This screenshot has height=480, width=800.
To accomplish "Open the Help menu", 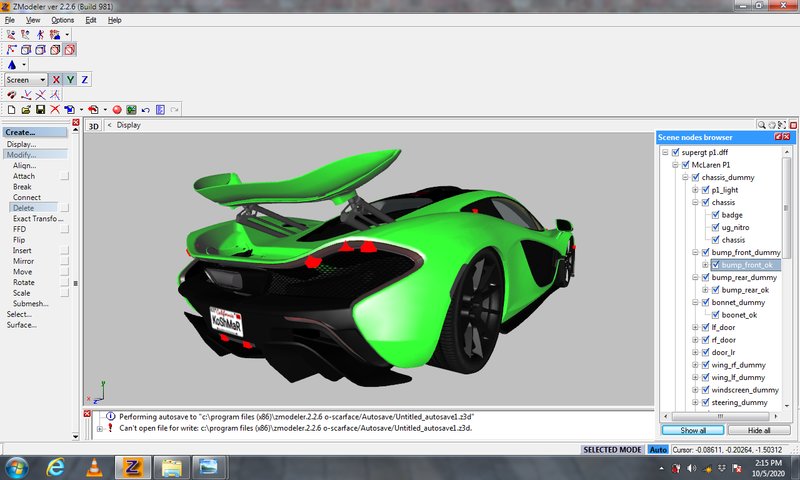I will point(114,20).
